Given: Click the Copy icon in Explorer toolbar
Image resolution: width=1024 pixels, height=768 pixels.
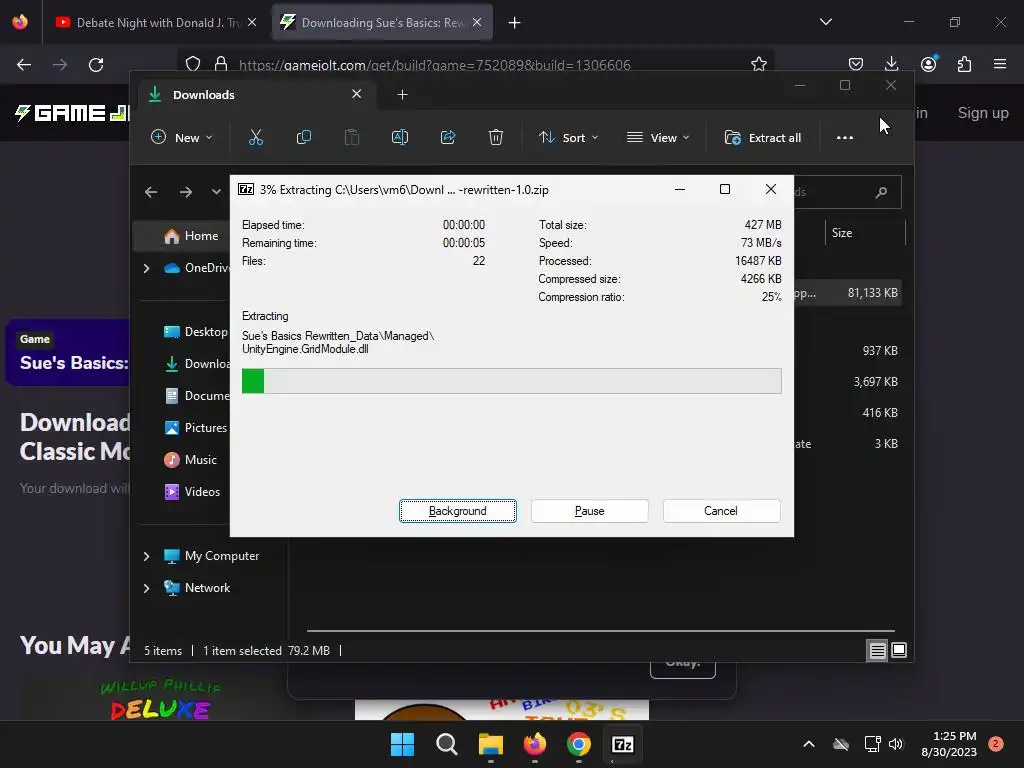Looking at the screenshot, I should 304,137.
